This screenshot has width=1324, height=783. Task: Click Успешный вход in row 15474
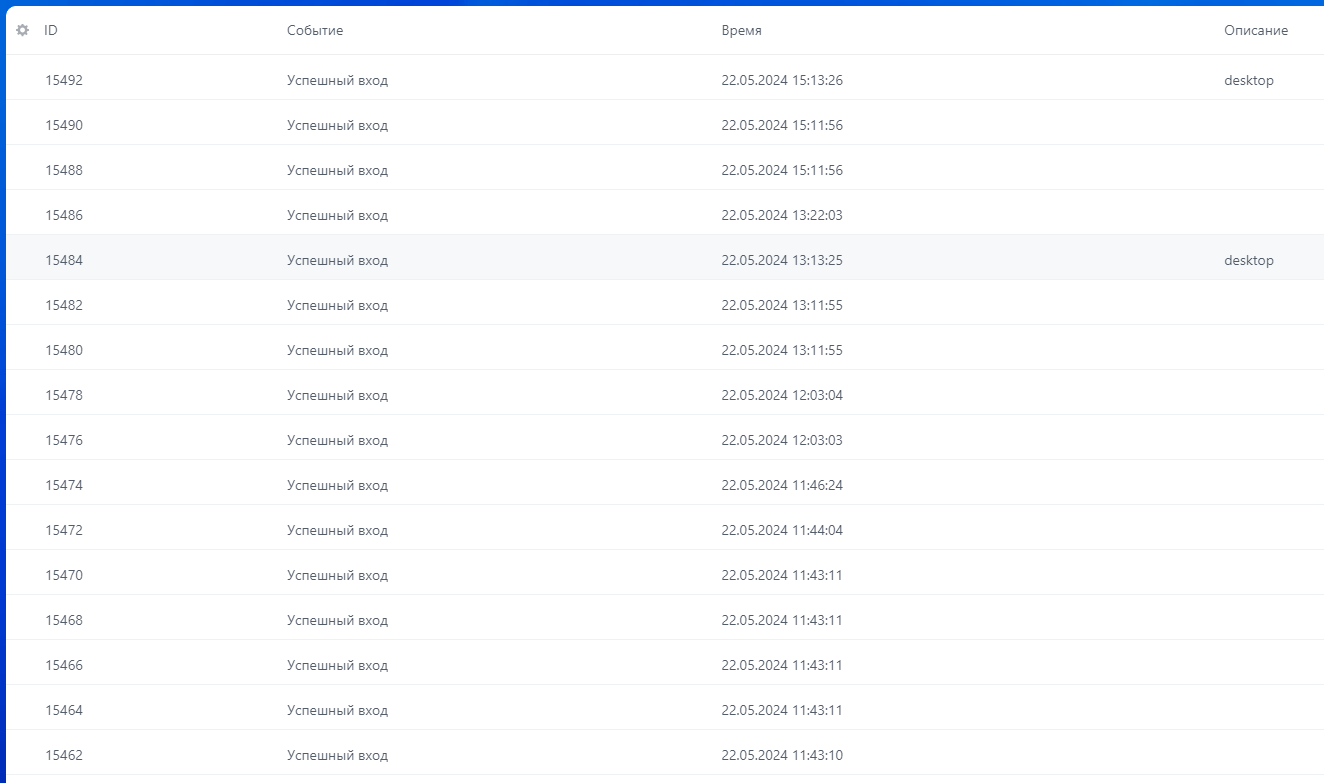337,485
